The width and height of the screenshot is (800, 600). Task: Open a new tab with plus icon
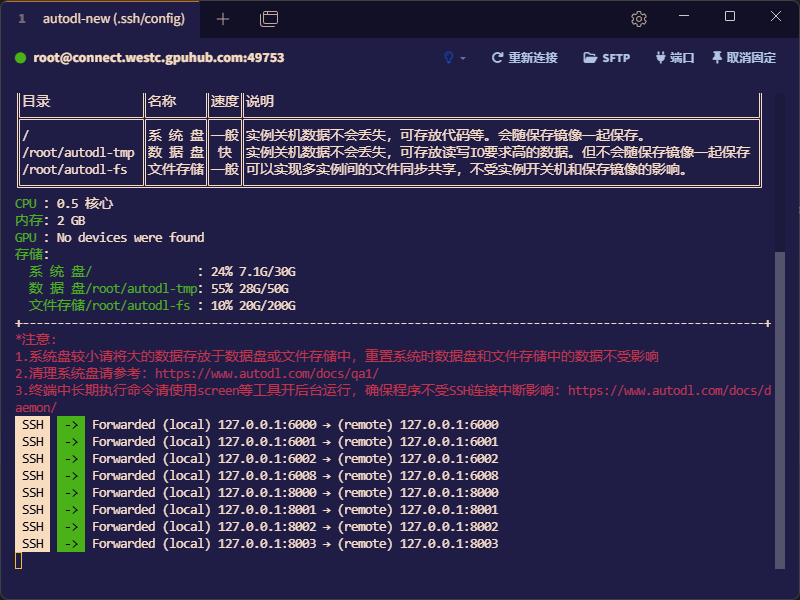223,19
